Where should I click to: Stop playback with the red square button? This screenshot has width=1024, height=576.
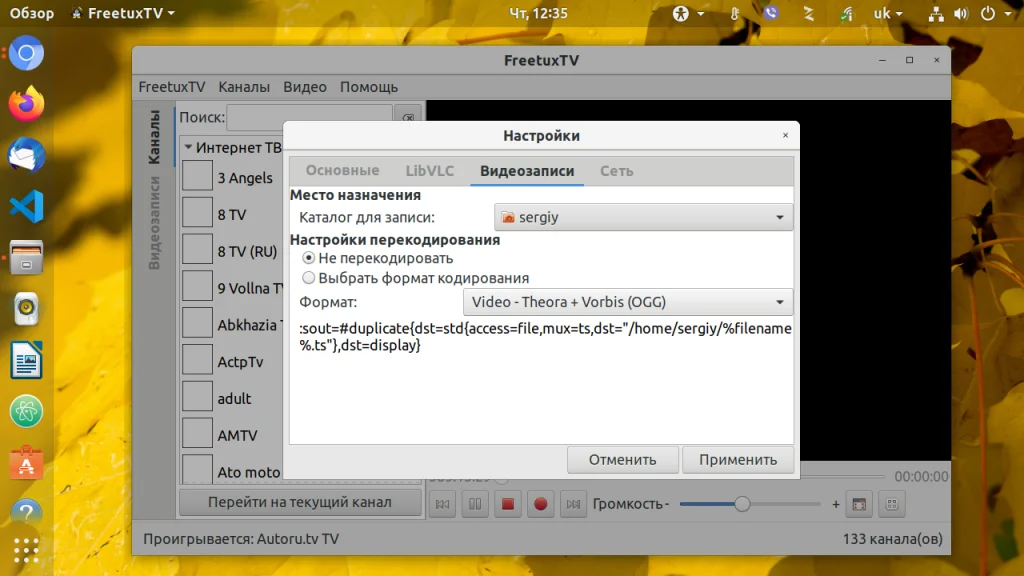click(507, 504)
